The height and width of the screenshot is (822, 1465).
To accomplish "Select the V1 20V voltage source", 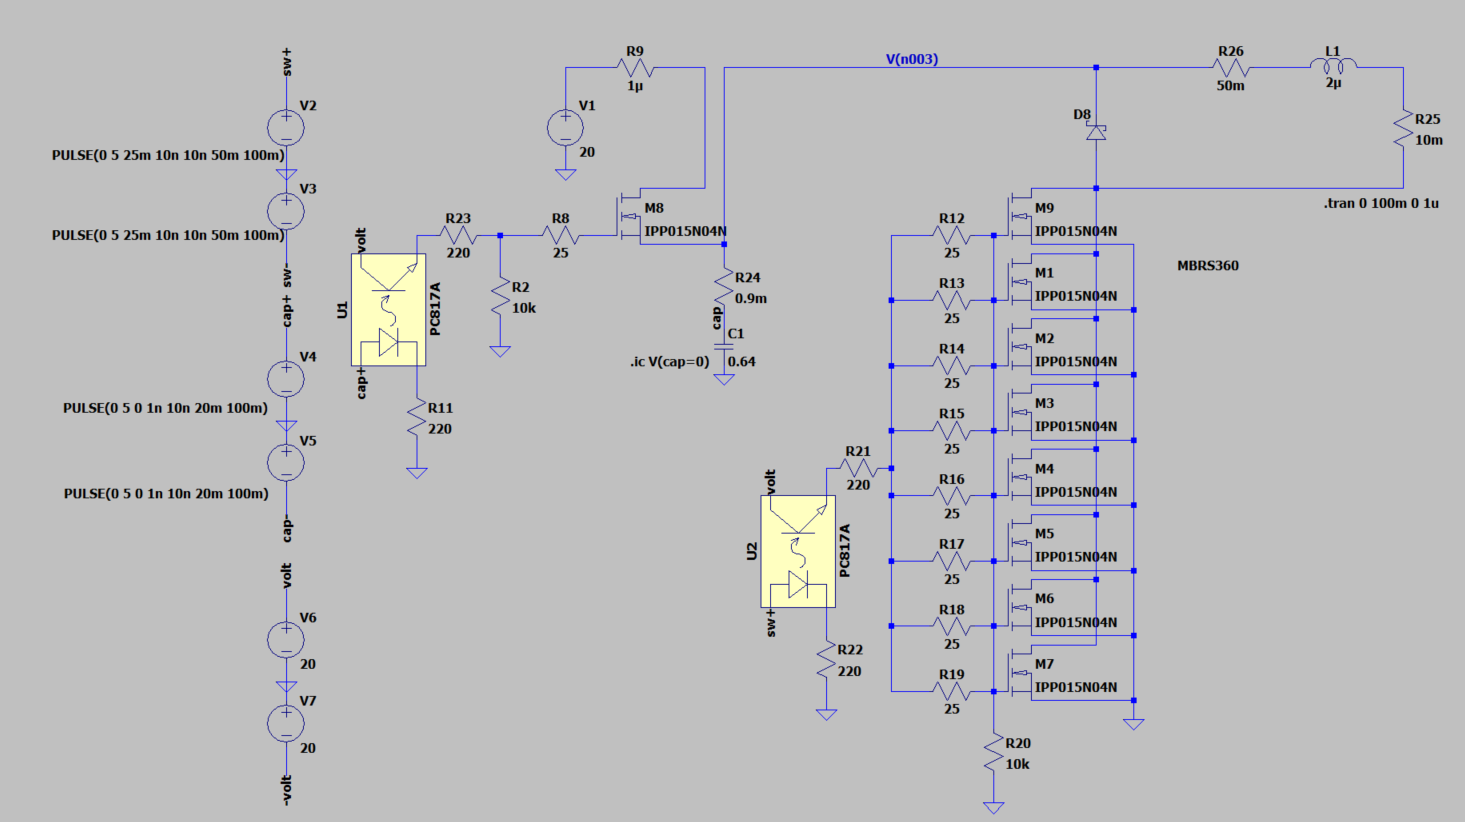I will click(566, 125).
